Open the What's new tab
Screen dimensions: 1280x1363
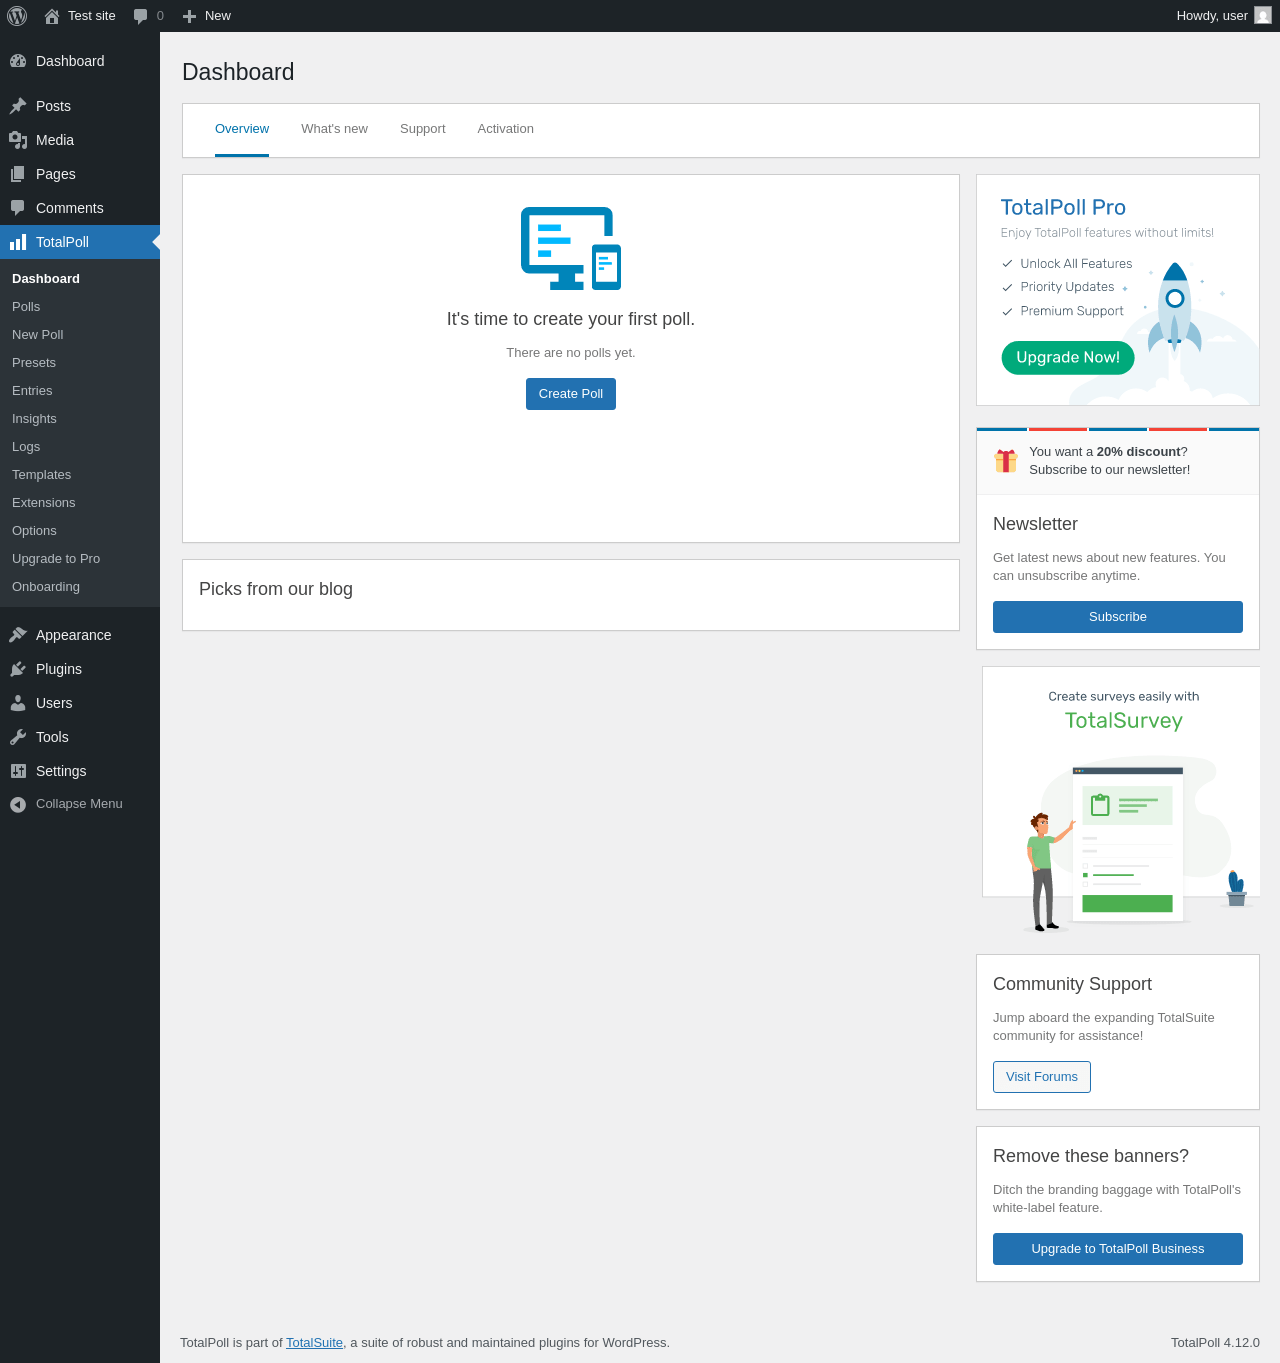(x=334, y=129)
